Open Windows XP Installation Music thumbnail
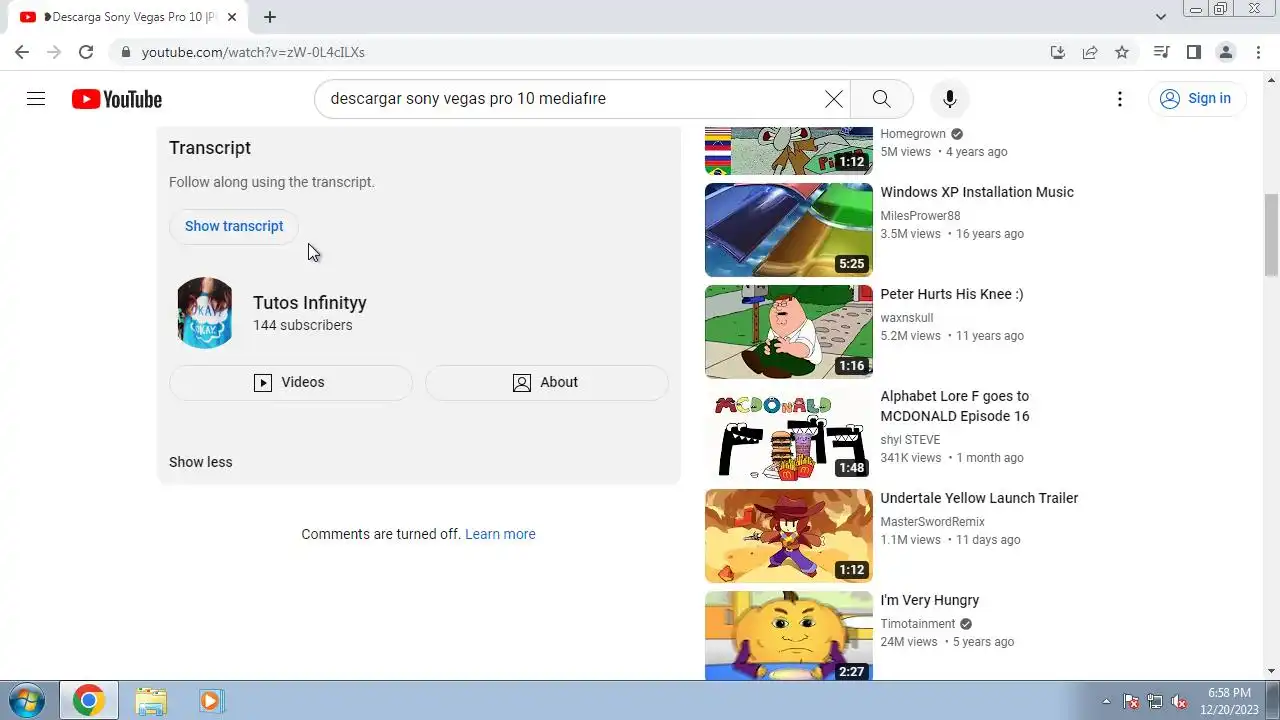Image resolution: width=1280 pixels, height=720 pixels. tap(789, 230)
